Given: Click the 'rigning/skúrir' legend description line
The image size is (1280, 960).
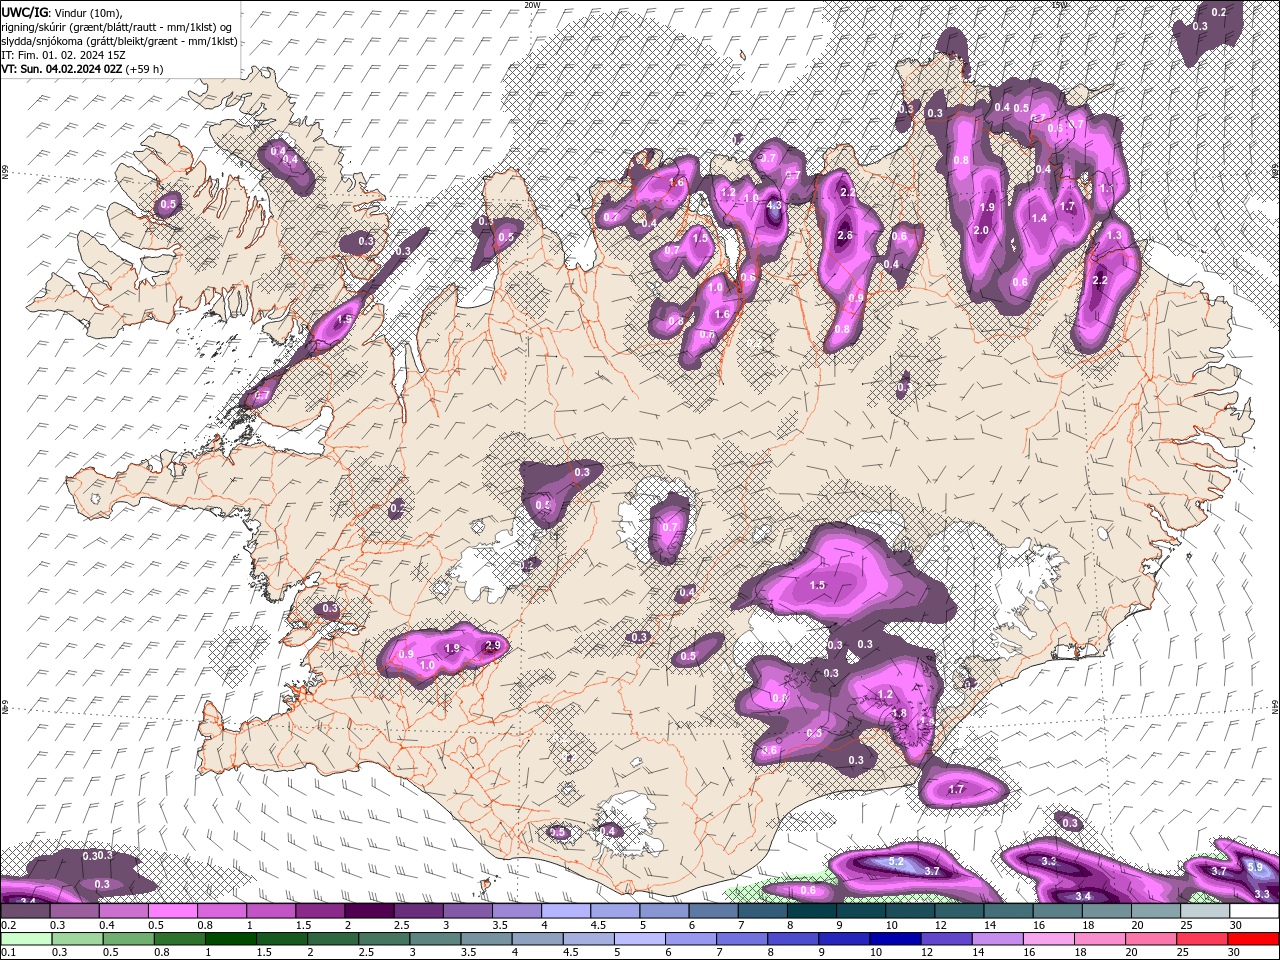Looking at the screenshot, I should click(118, 26).
